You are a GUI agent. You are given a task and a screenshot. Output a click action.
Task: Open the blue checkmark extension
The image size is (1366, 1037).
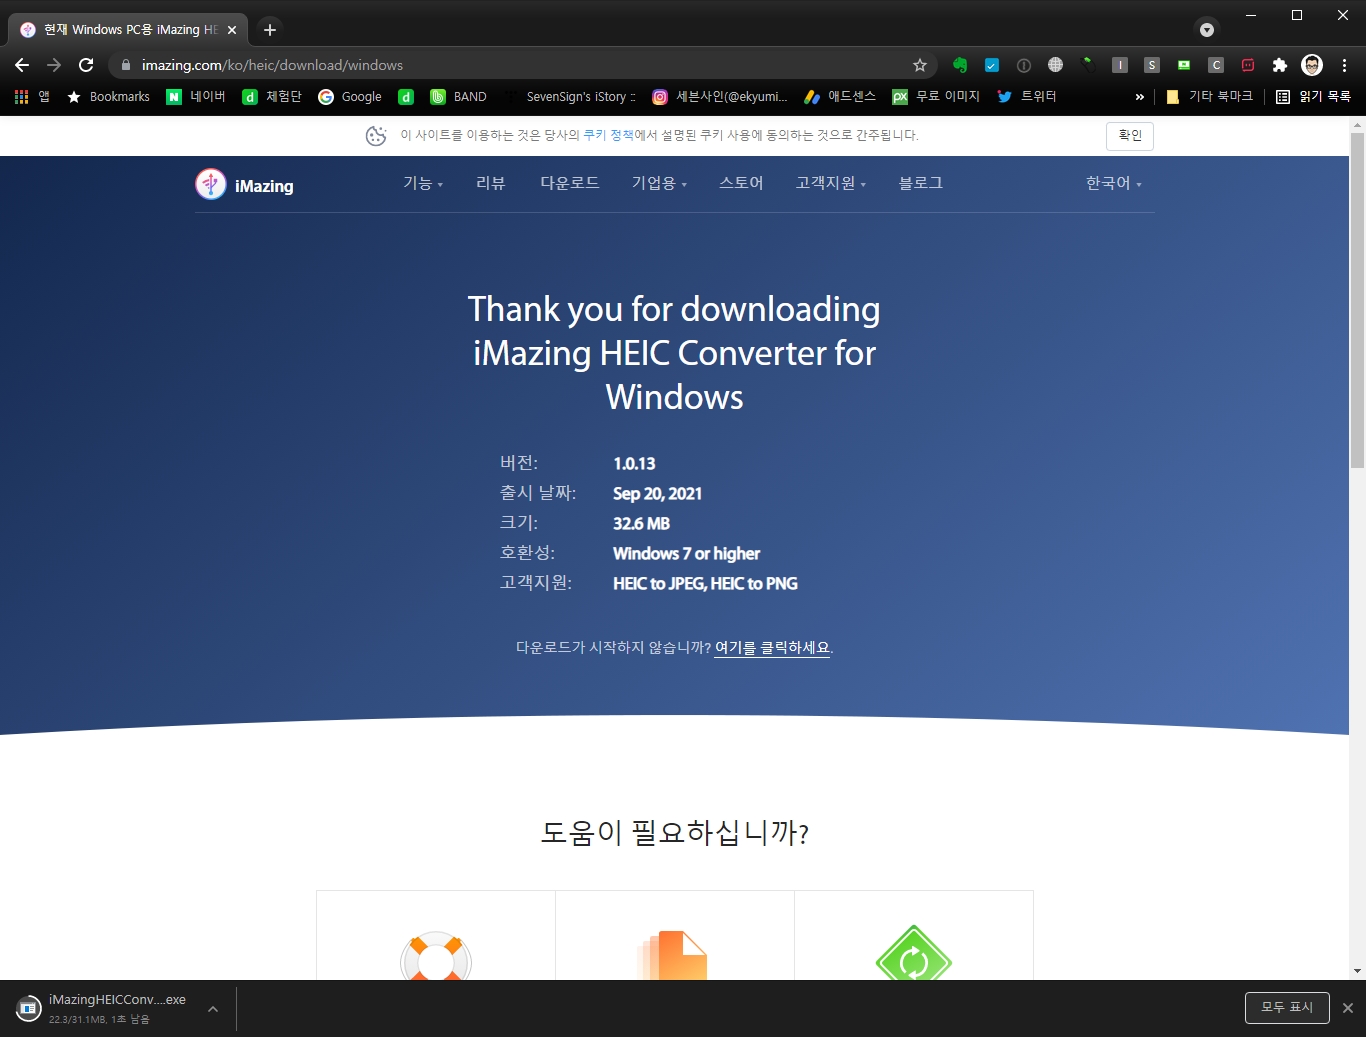(992, 65)
